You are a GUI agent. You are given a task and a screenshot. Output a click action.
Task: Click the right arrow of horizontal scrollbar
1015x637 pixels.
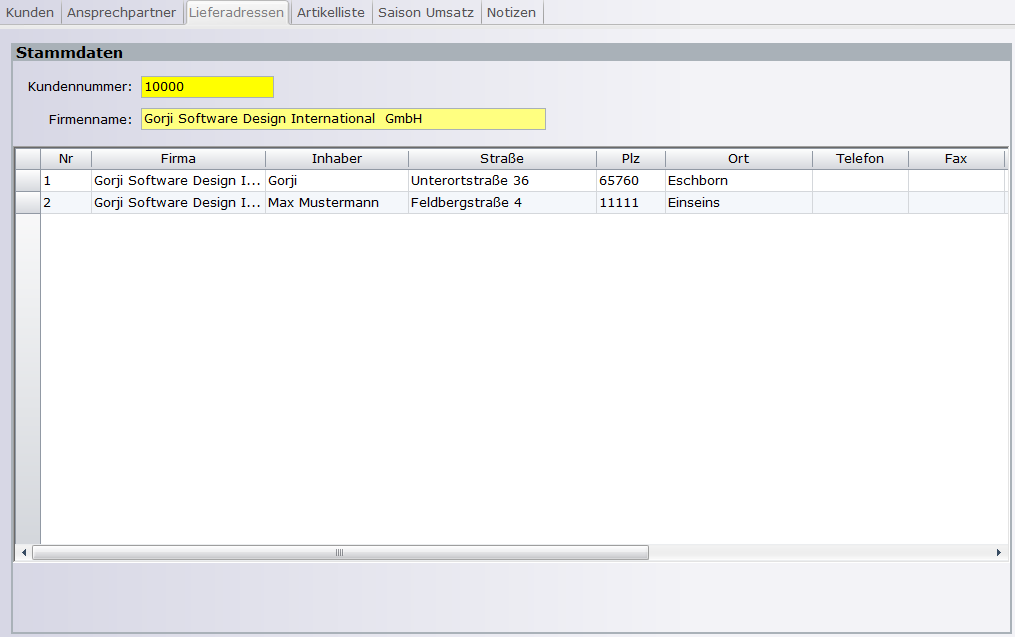[998, 553]
